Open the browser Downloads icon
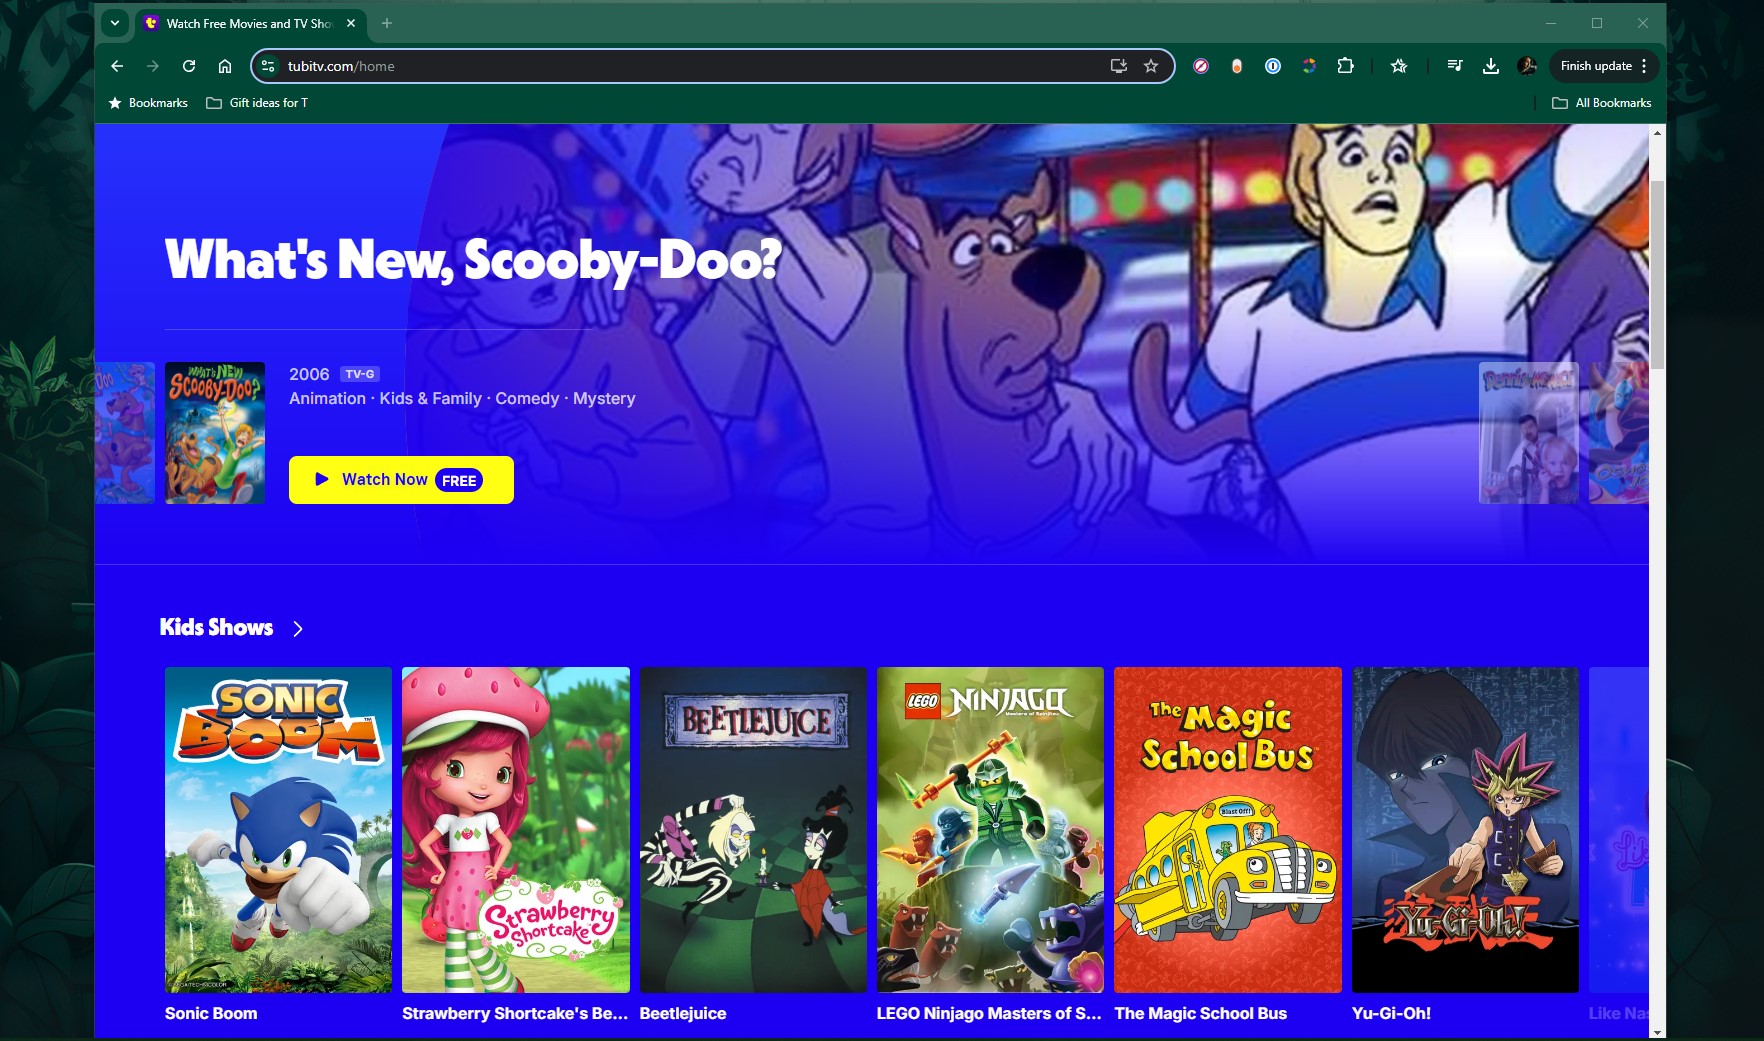 coord(1491,66)
